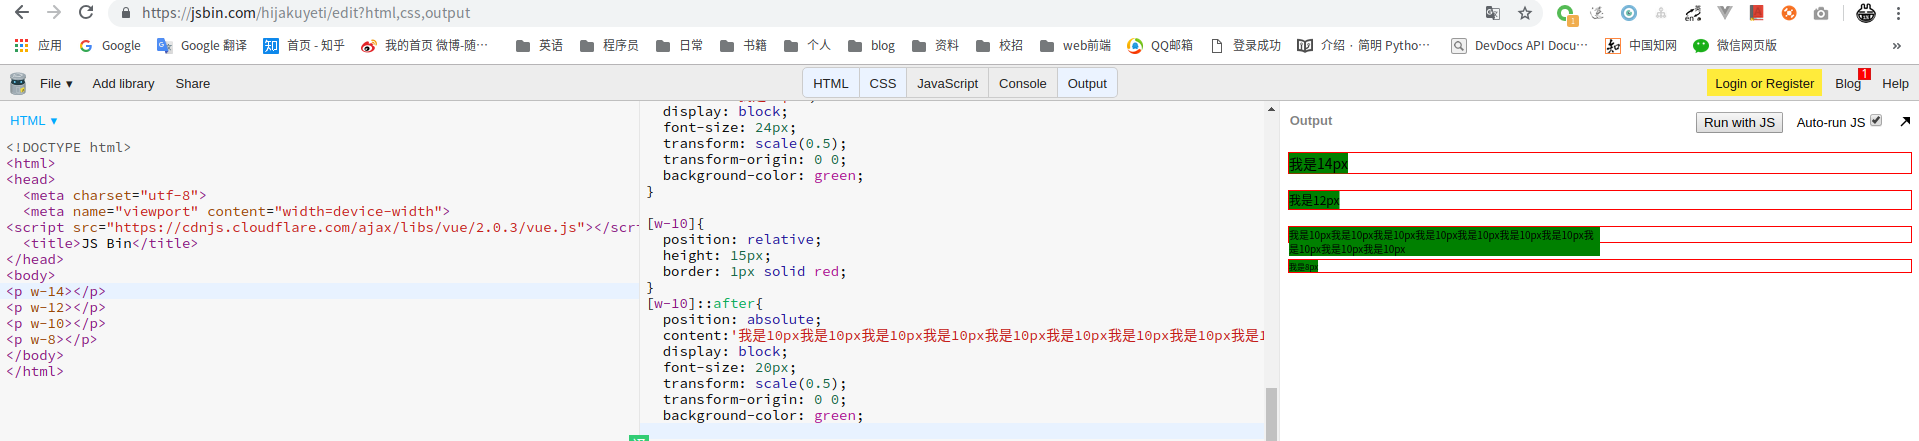Bookmark this page with the star icon
The image size is (1919, 441).
pos(1525,13)
